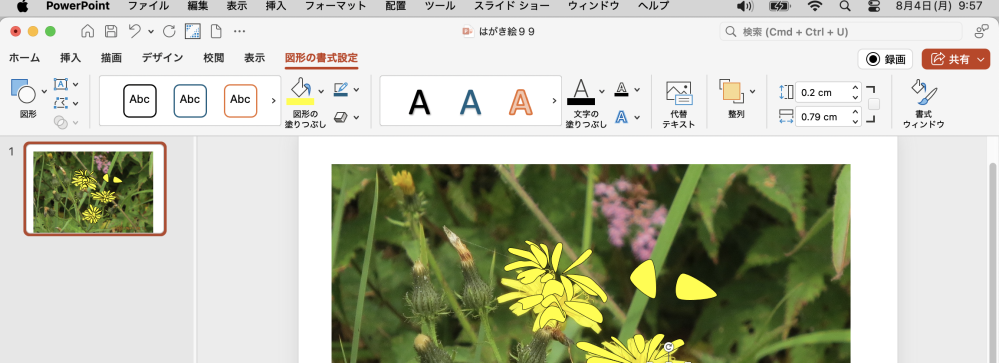Click the 図形 insert shapes icon
This screenshot has height=363, width=999.
tap(24, 92)
